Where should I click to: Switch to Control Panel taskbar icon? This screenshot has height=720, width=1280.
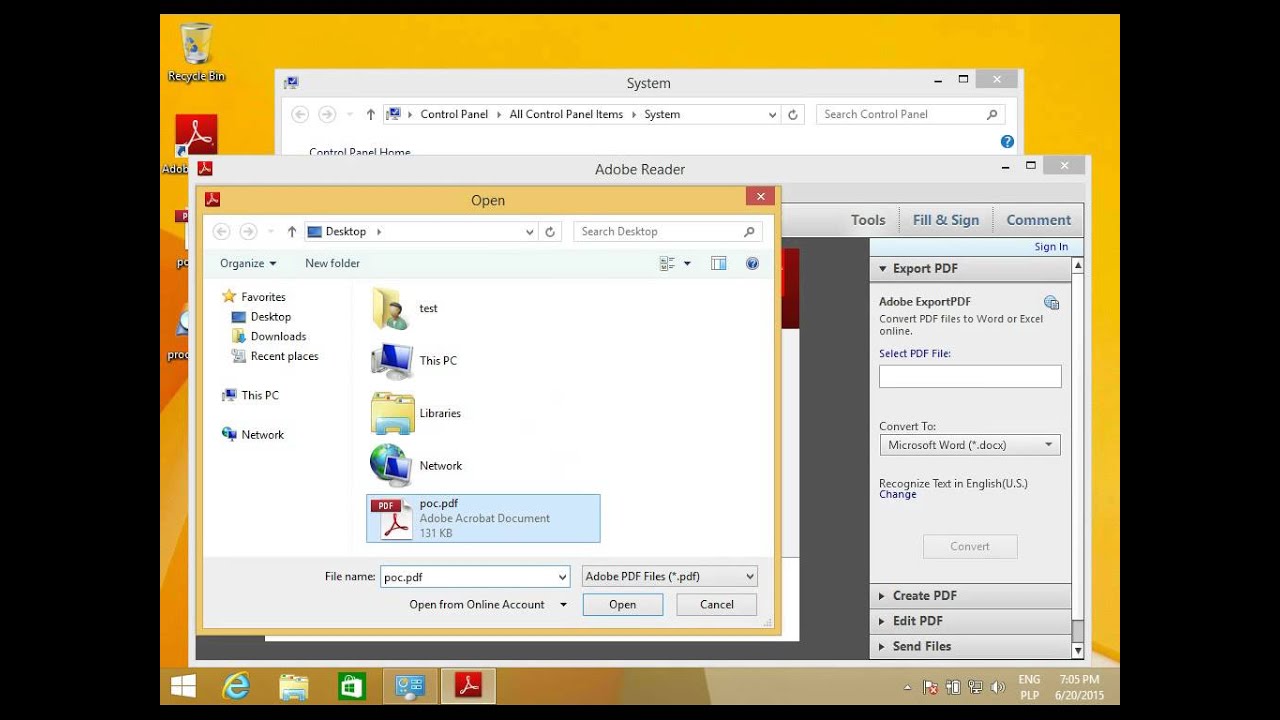410,686
